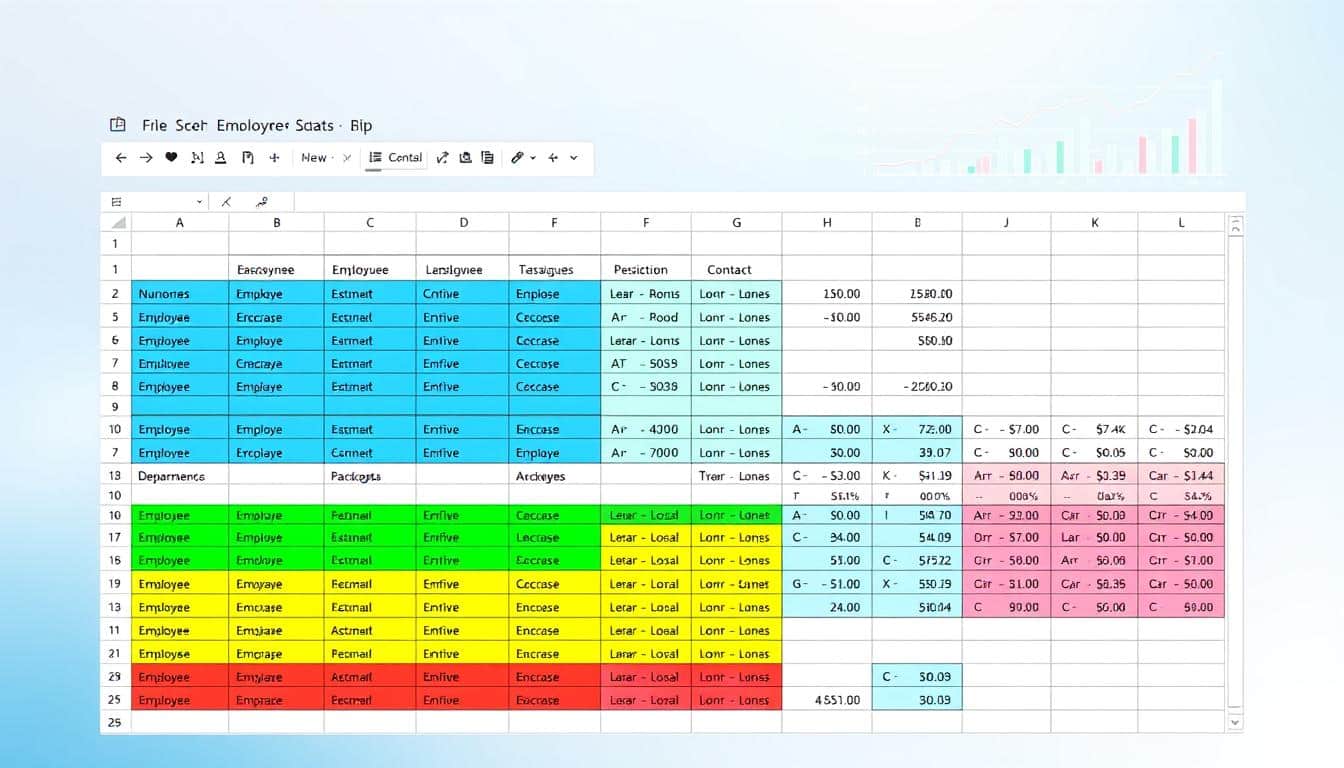Click the underlined A text icon
Screen dimensions: 1344x768
click(x=220, y=158)
